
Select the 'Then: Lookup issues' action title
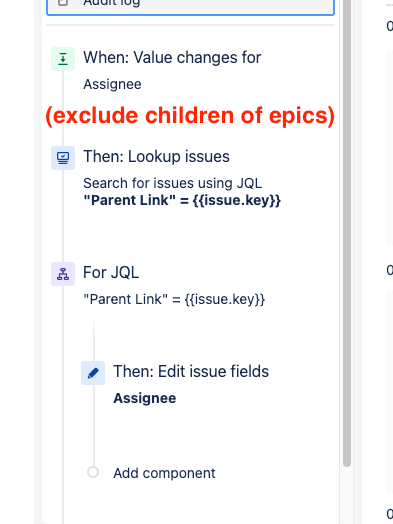pos(156,156)
